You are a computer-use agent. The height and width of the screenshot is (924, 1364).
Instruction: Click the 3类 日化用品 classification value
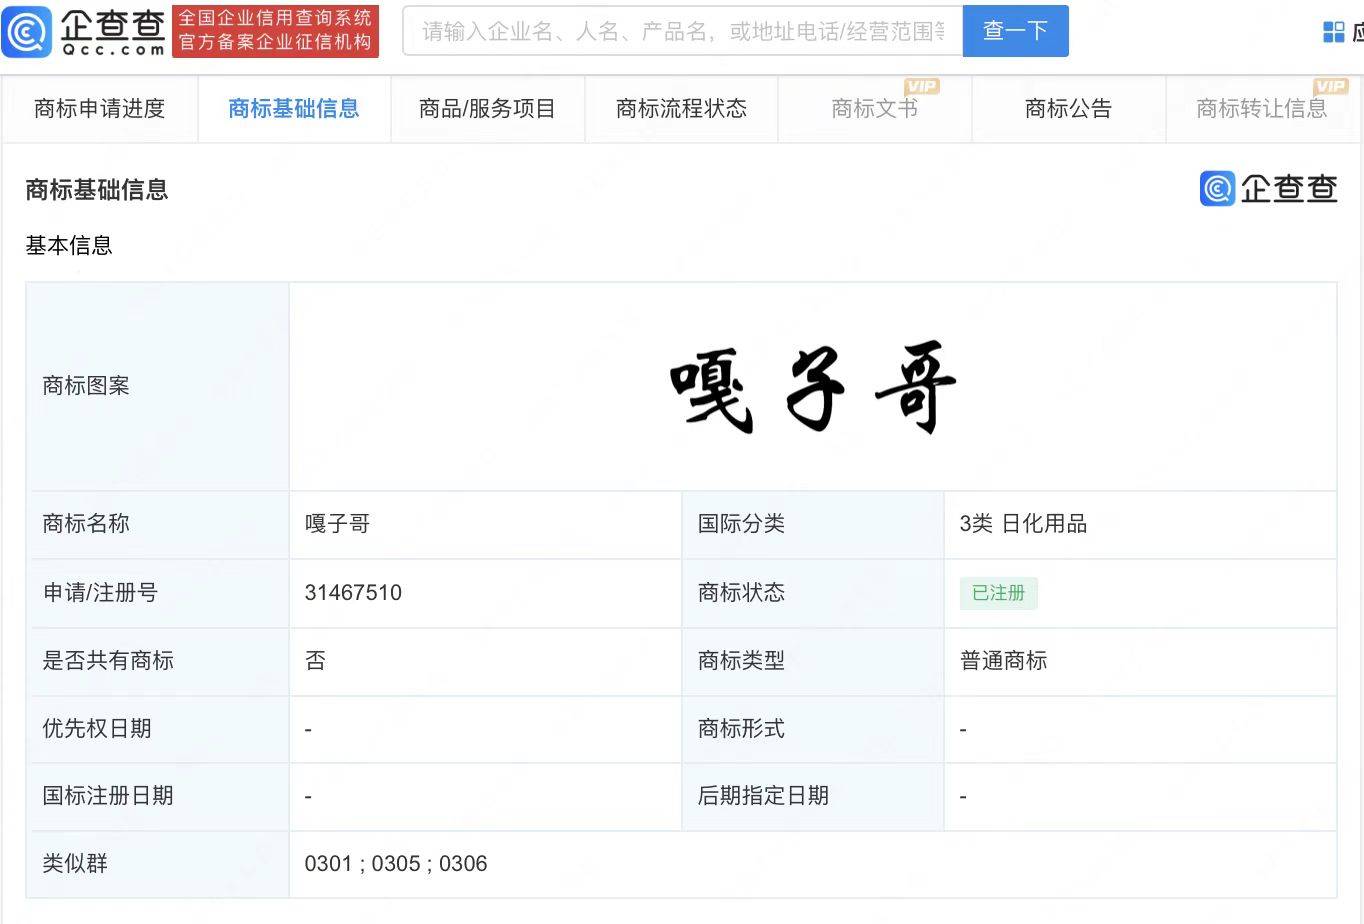[1023, 524]
